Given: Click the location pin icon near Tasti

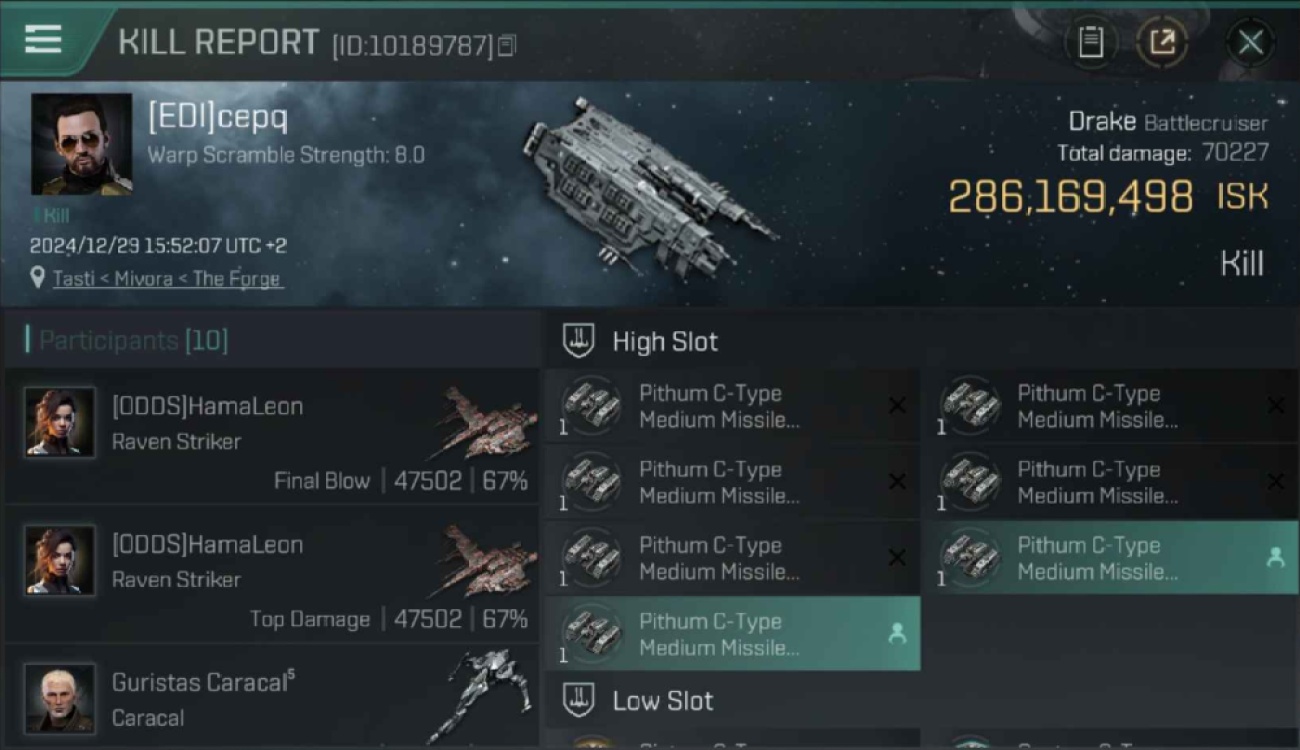Looking at the screenshot, I should tap(38, 279).
